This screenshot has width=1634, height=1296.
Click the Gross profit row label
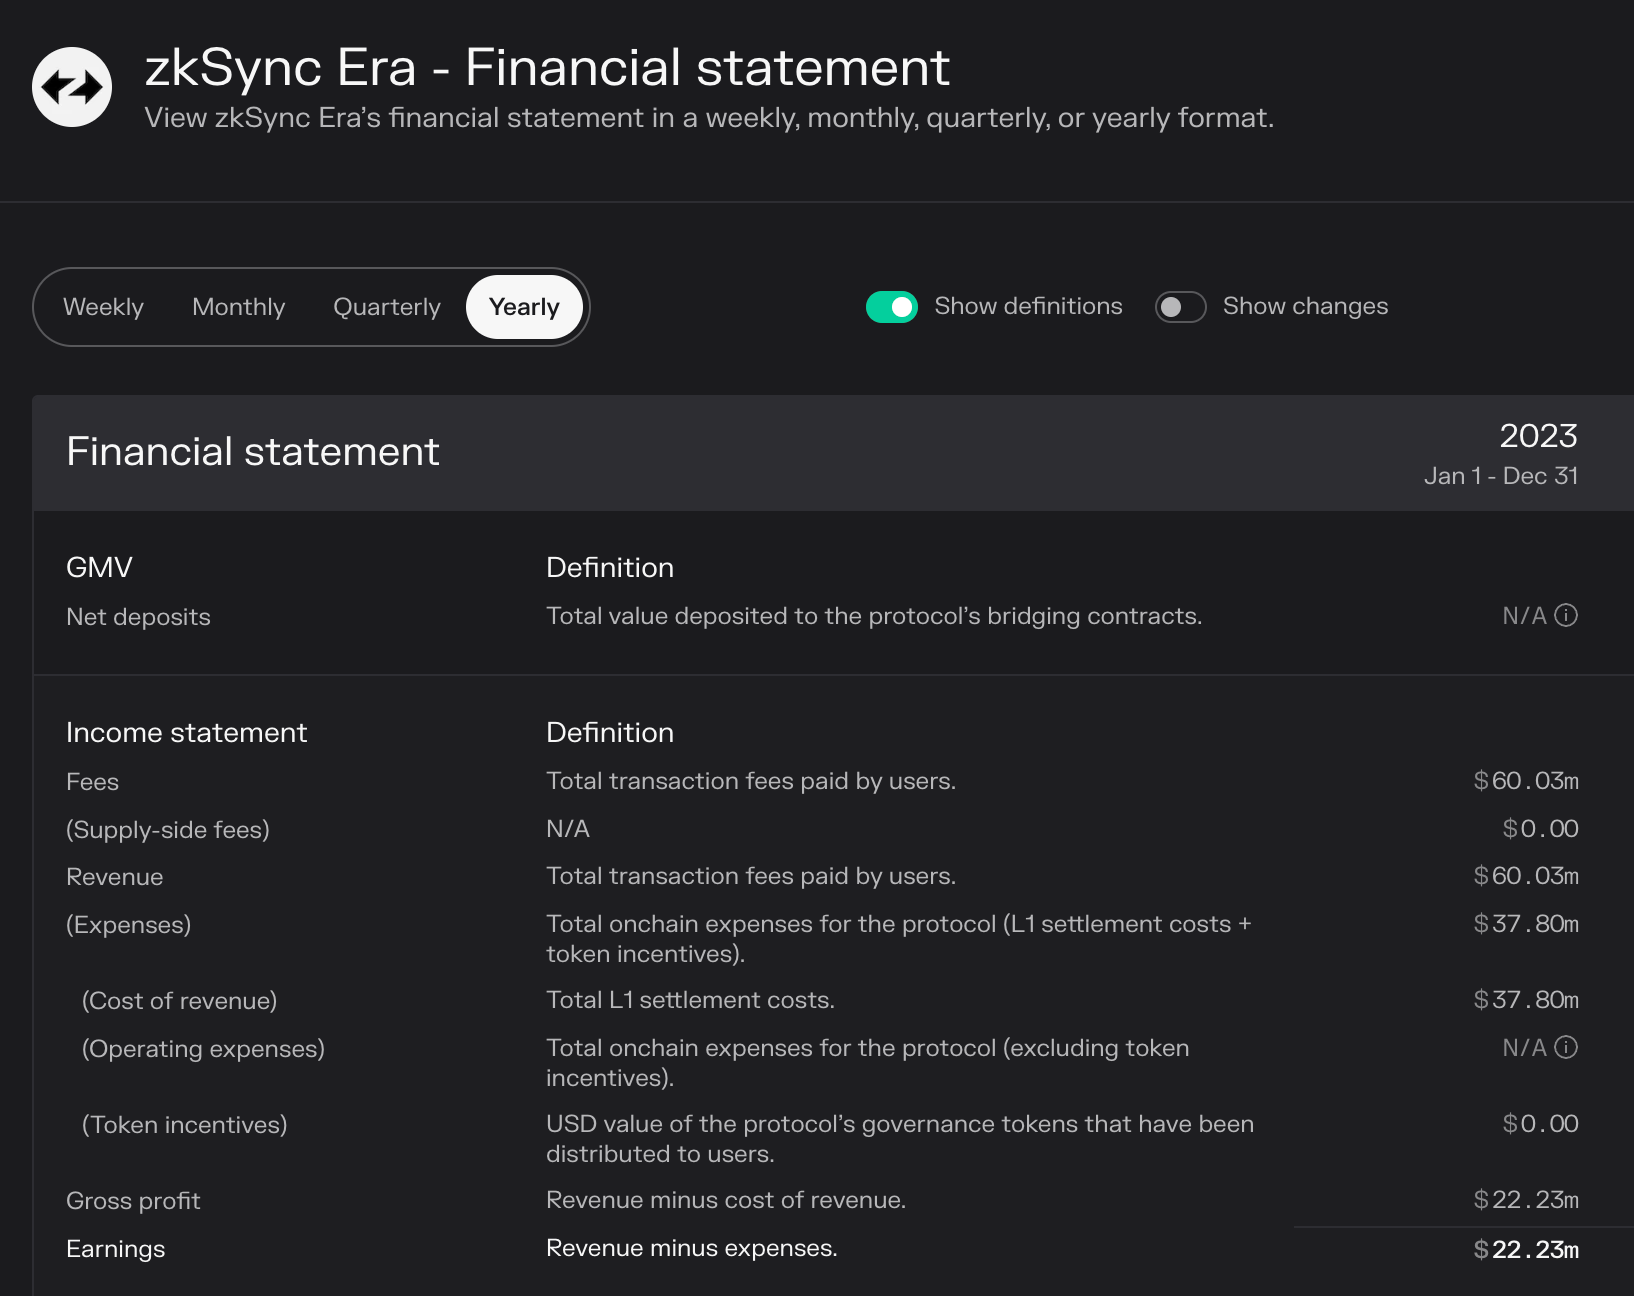pos(133,1201)
